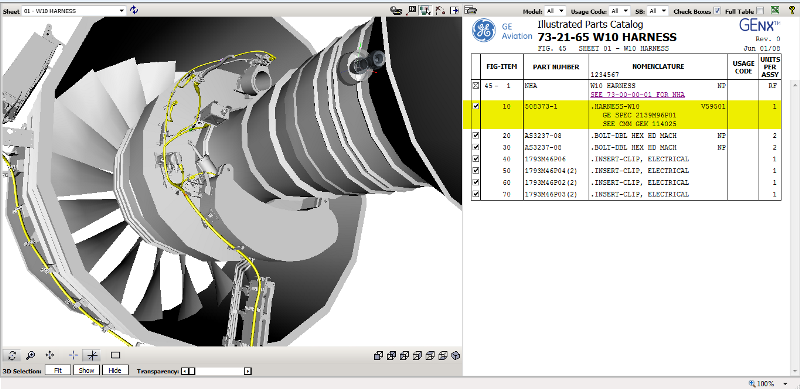Viewport: 800px width, 389px height.
Task: Enable the Full Table checkbox
Action: pyautogui.click(x=760, y=10)
